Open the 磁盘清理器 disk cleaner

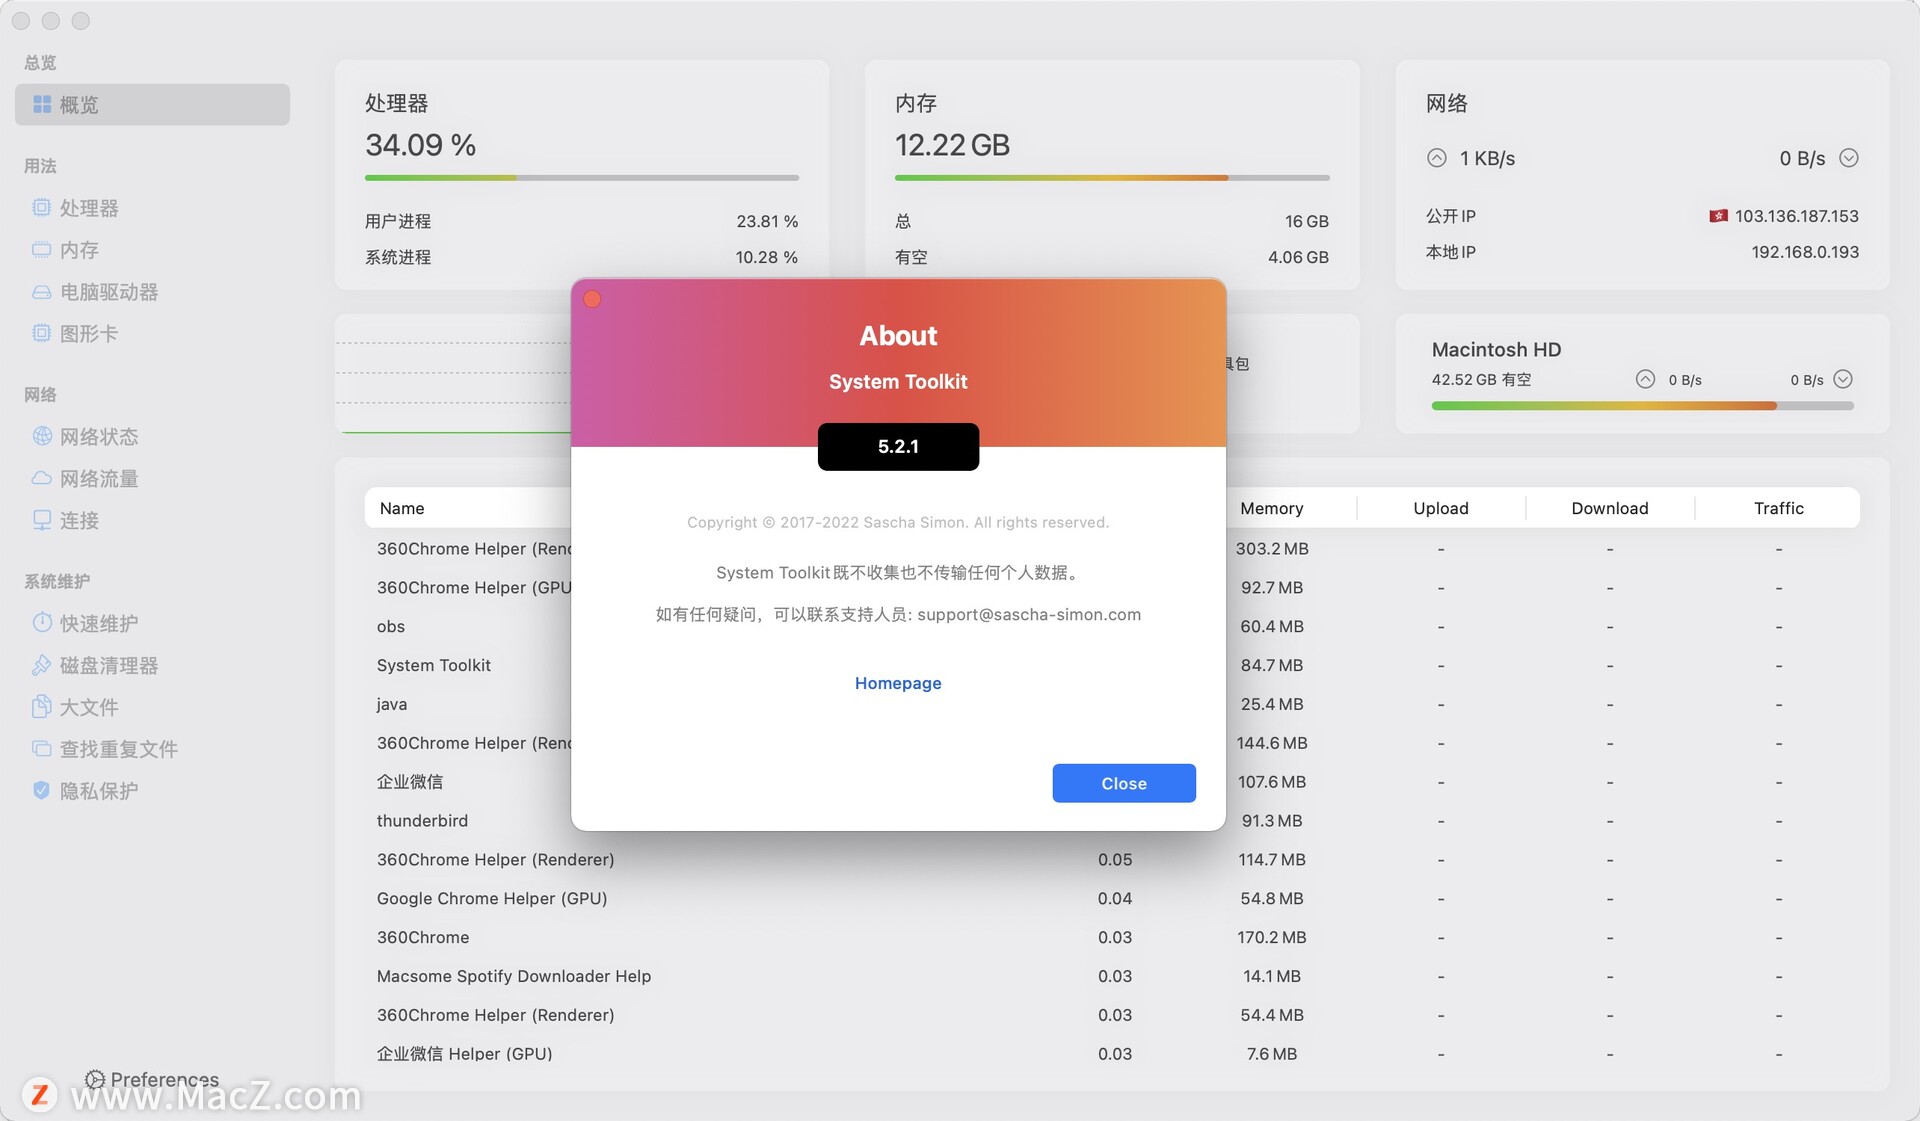coord(152,665)
